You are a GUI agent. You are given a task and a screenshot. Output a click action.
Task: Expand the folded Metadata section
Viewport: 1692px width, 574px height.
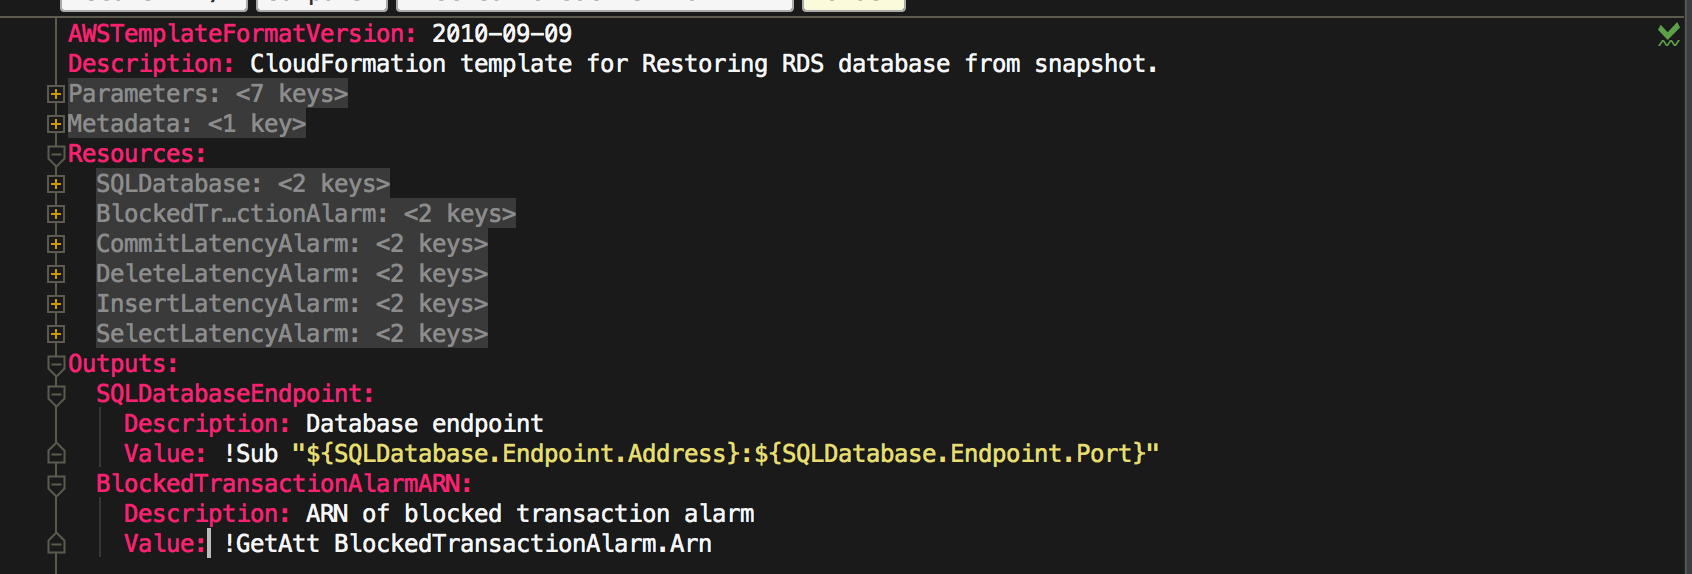[56, 124]
